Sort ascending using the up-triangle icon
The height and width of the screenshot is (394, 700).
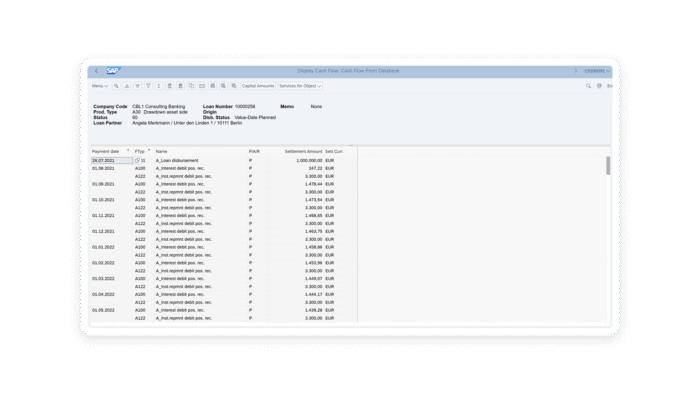coord(127,86)
